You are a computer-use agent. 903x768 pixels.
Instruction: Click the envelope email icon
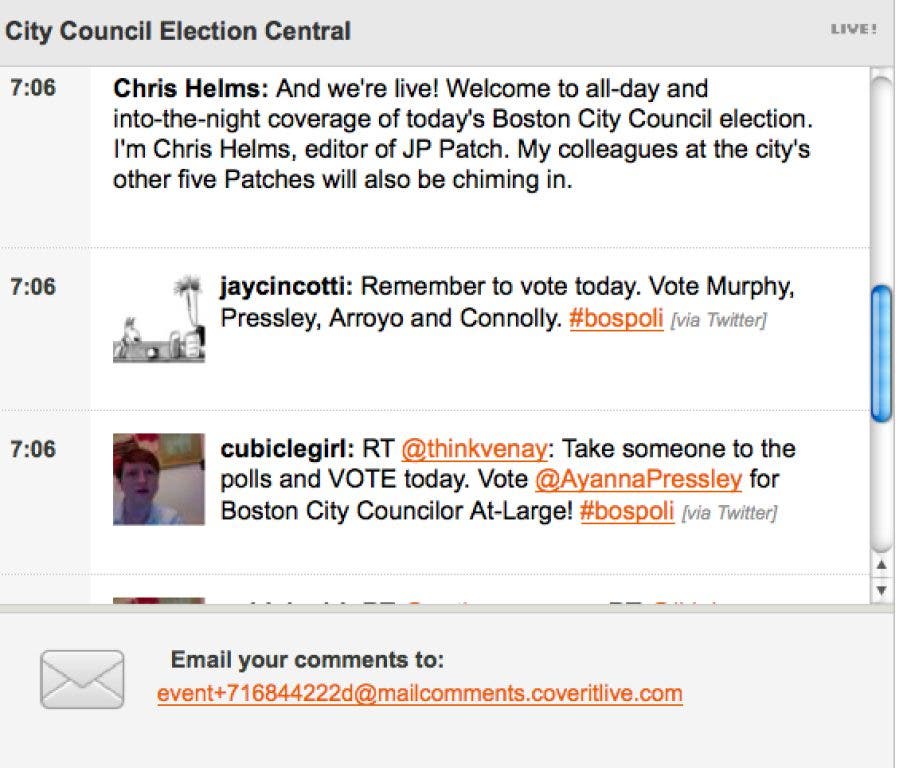(82, 679)
